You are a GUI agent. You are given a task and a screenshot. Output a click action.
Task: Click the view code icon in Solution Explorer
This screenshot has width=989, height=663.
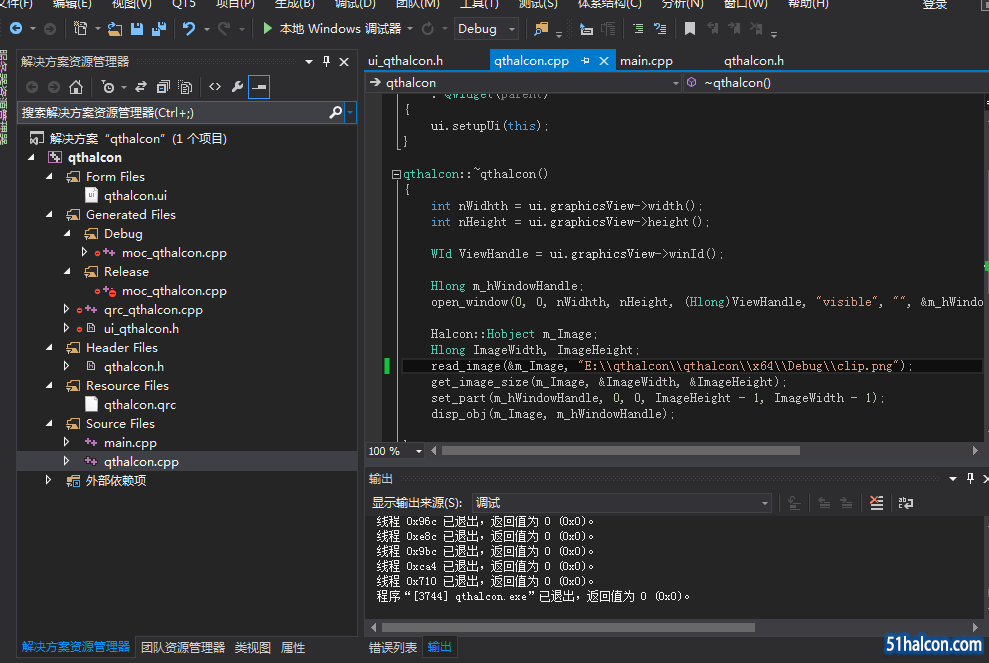(x=215, y=87)
